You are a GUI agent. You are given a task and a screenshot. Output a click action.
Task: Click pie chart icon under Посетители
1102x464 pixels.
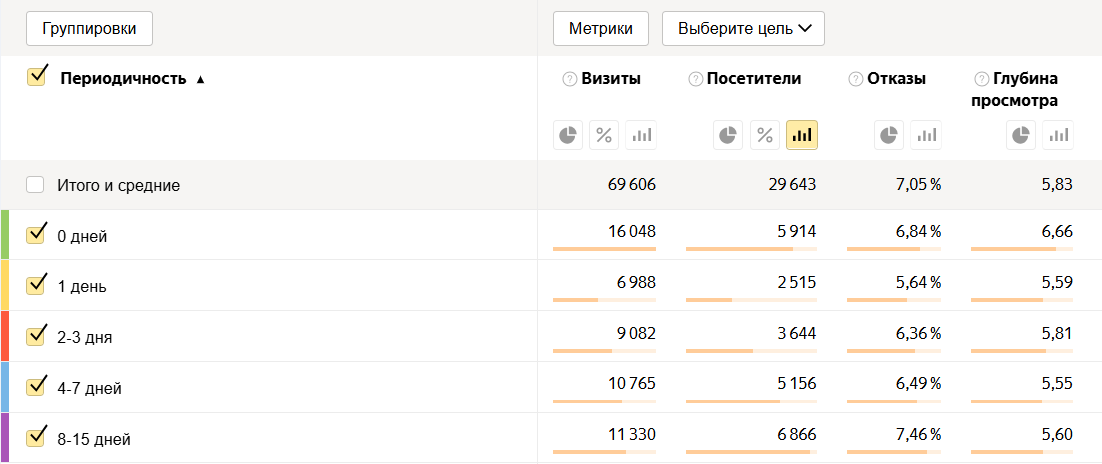pos(729,135)
